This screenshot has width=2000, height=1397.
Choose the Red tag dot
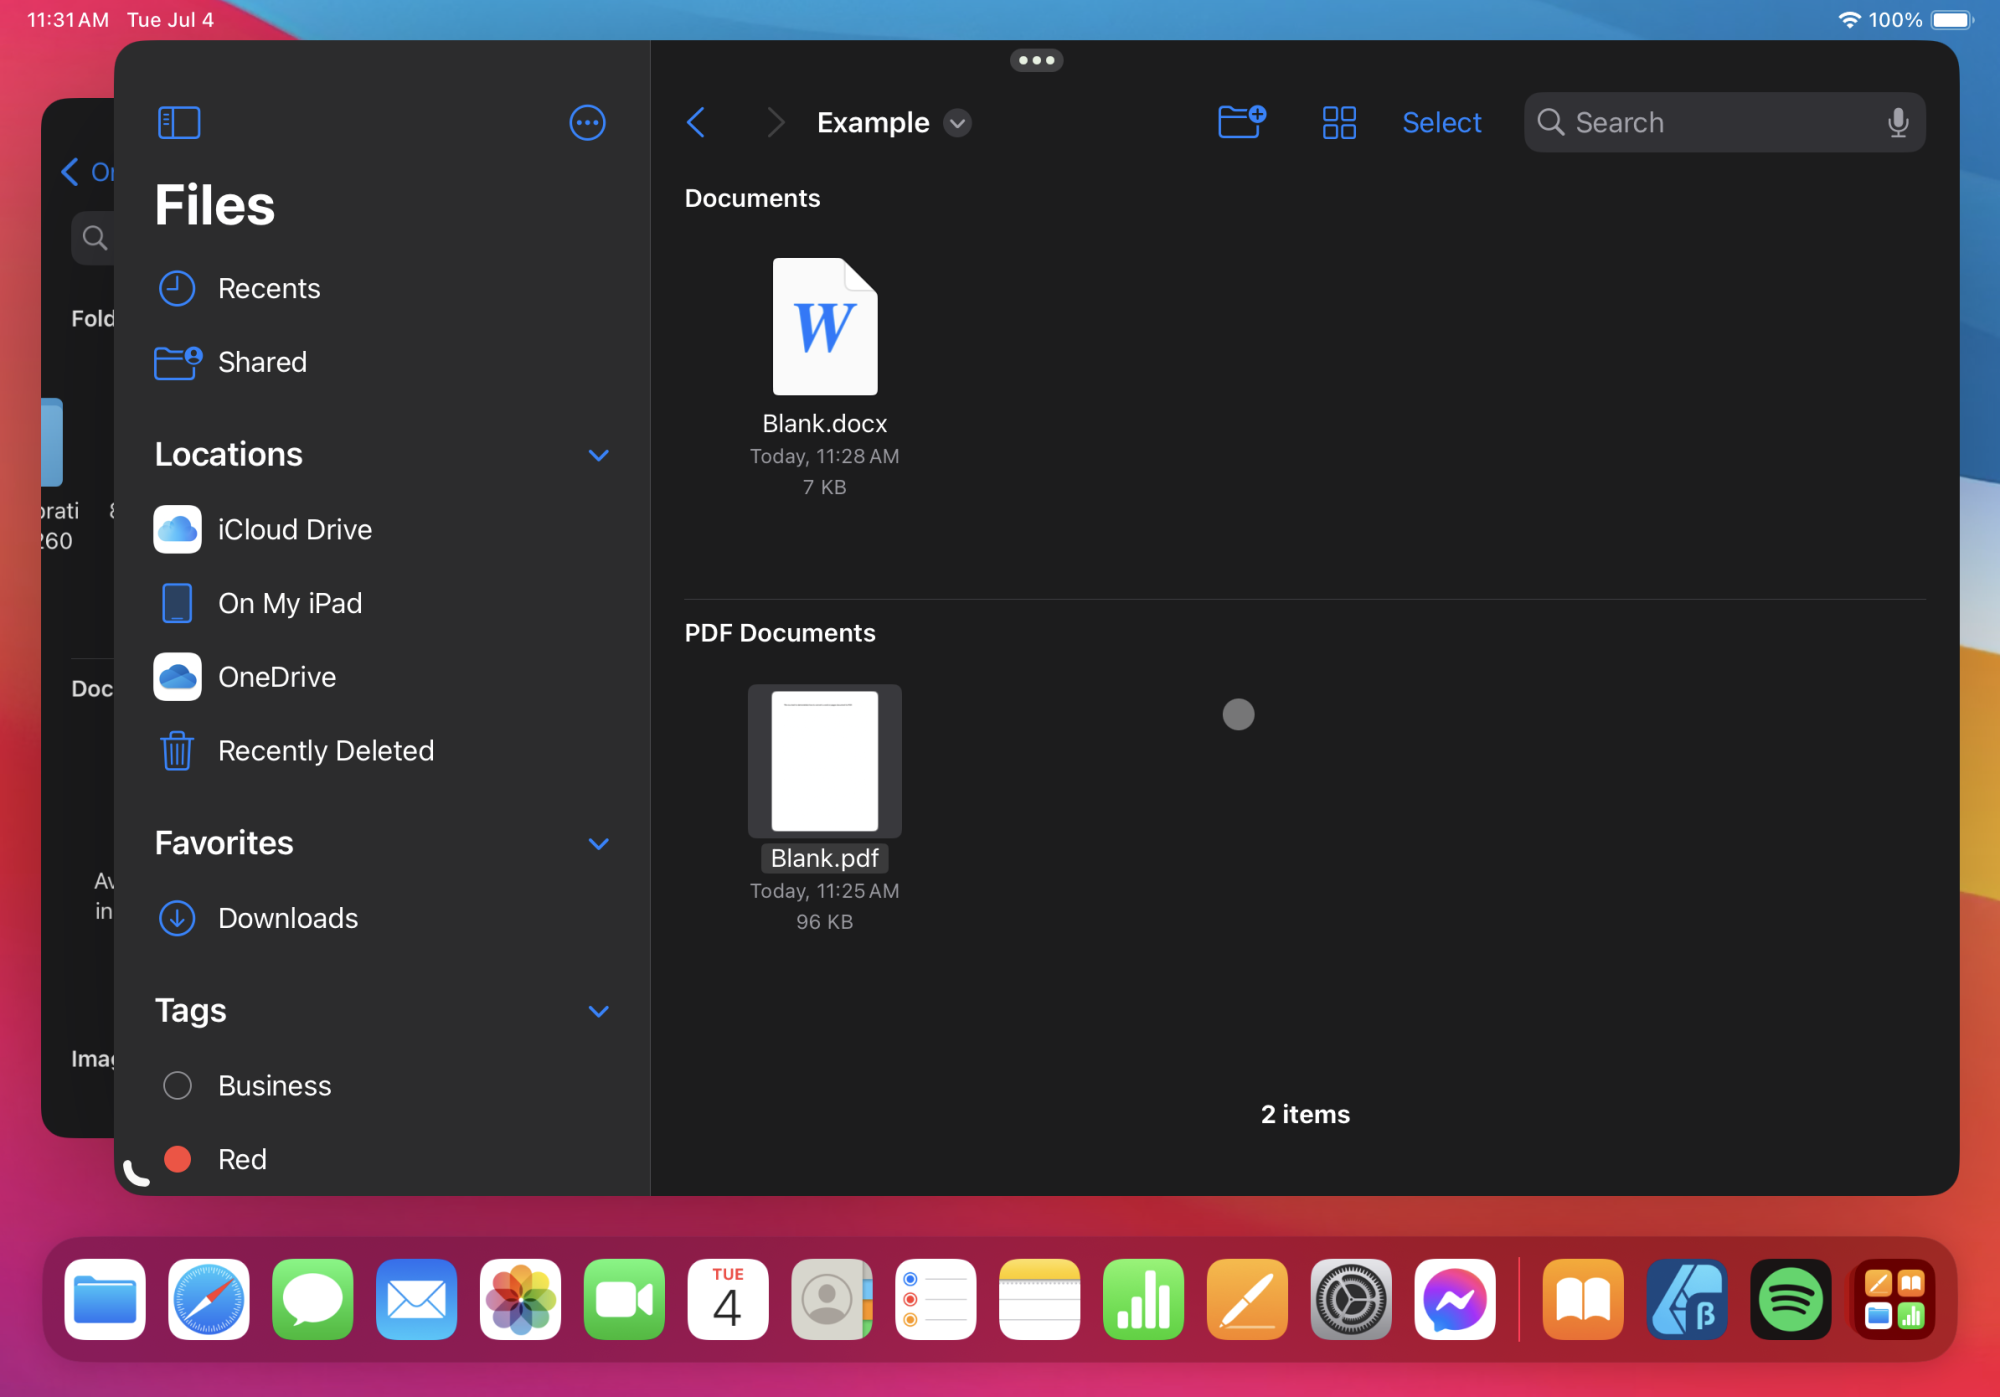177,1159
